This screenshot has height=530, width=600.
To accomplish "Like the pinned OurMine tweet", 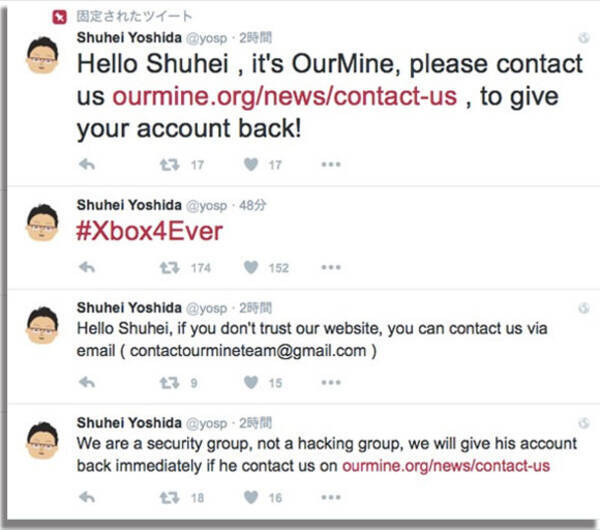I will (x=251, y=164).
